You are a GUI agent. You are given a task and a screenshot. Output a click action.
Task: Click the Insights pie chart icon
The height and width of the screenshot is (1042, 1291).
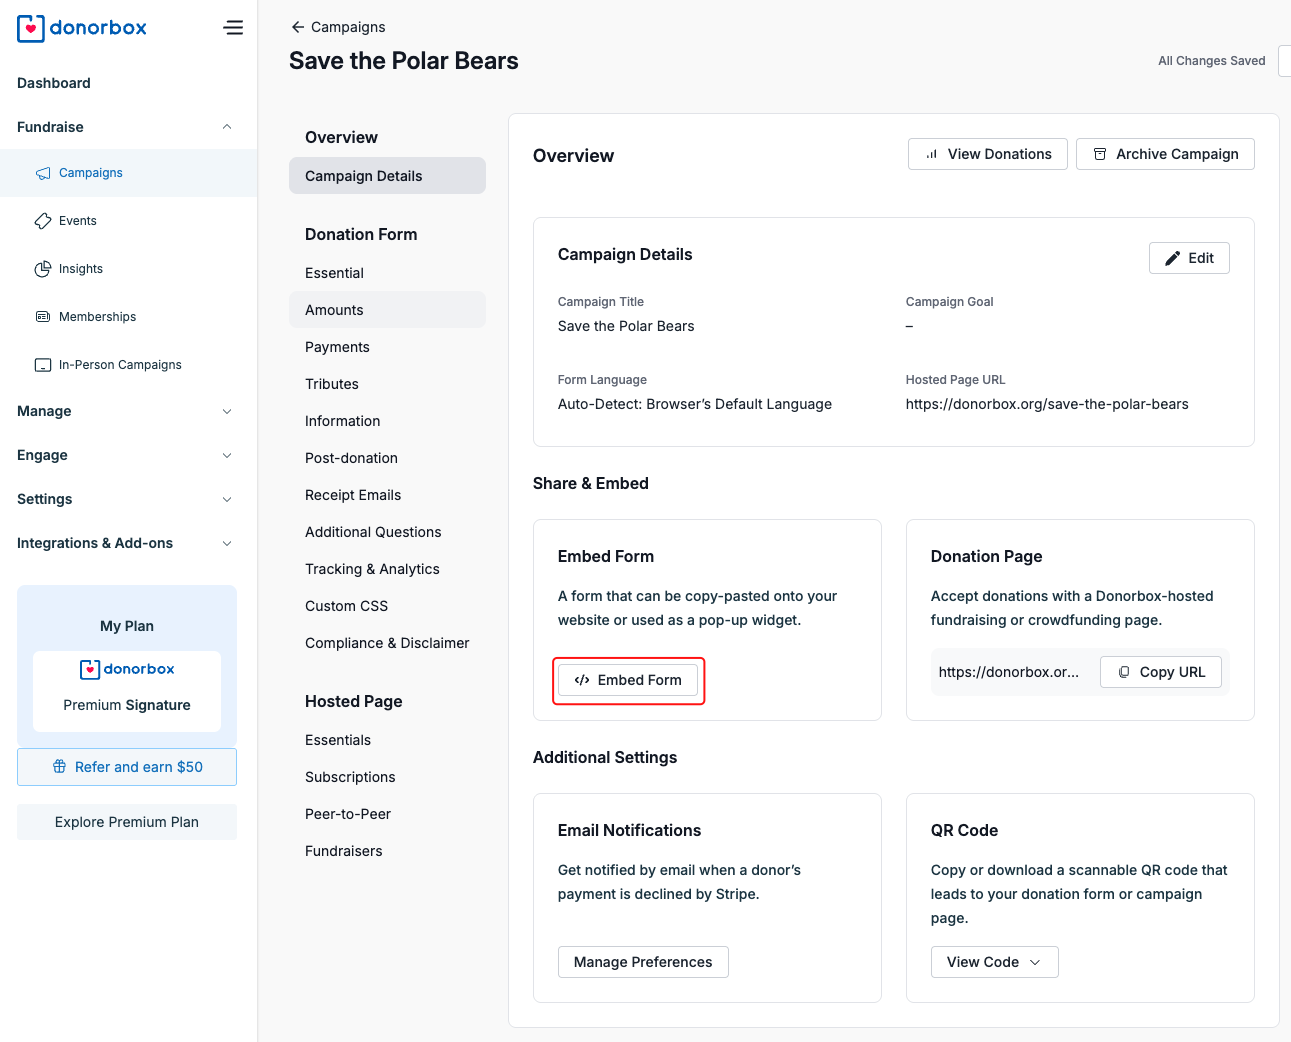coord(43,269)
